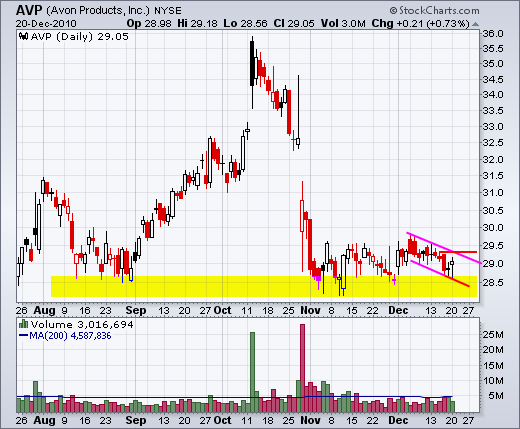Click the 31.0 price axis label

pyautogui.click(x=493, y=193)
